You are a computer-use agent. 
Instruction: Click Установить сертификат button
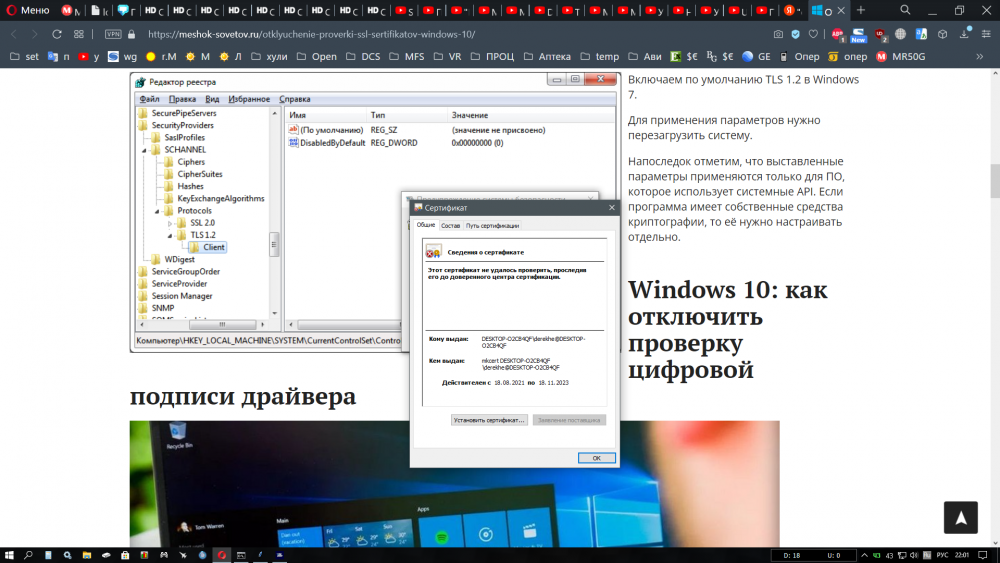pos(489,420)
